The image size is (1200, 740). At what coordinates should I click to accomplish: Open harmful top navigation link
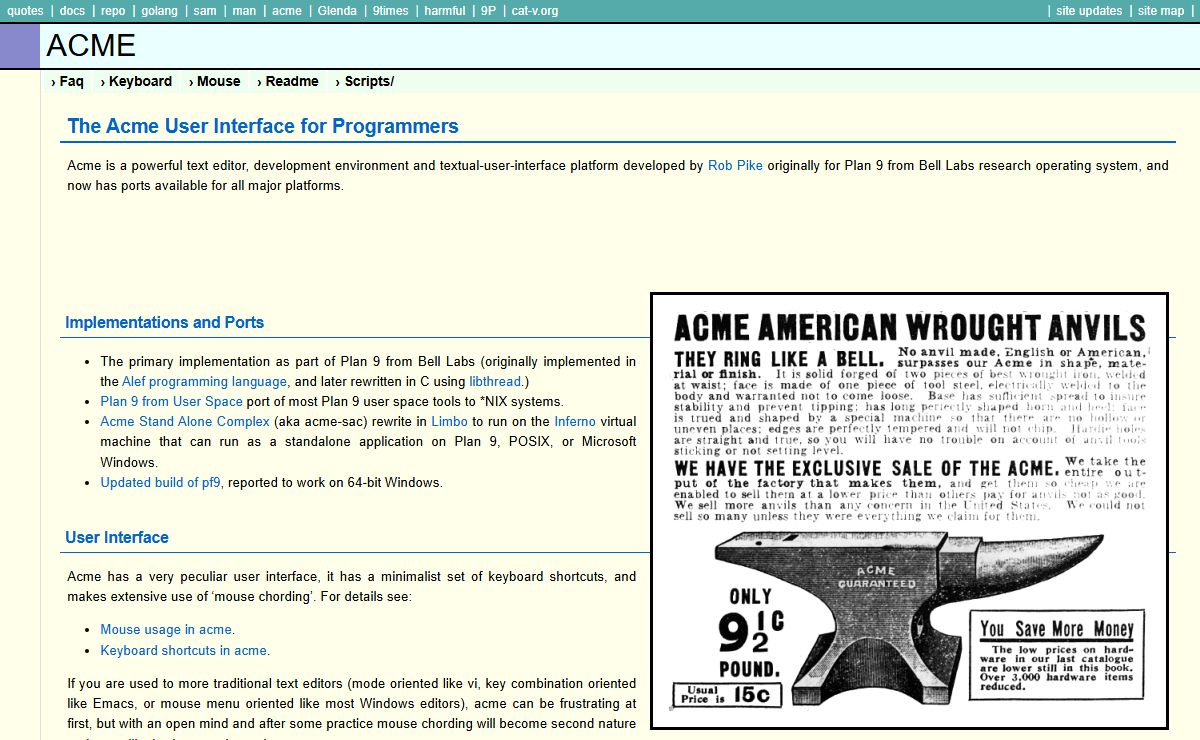pyautogui.click(x=445, y=11)
